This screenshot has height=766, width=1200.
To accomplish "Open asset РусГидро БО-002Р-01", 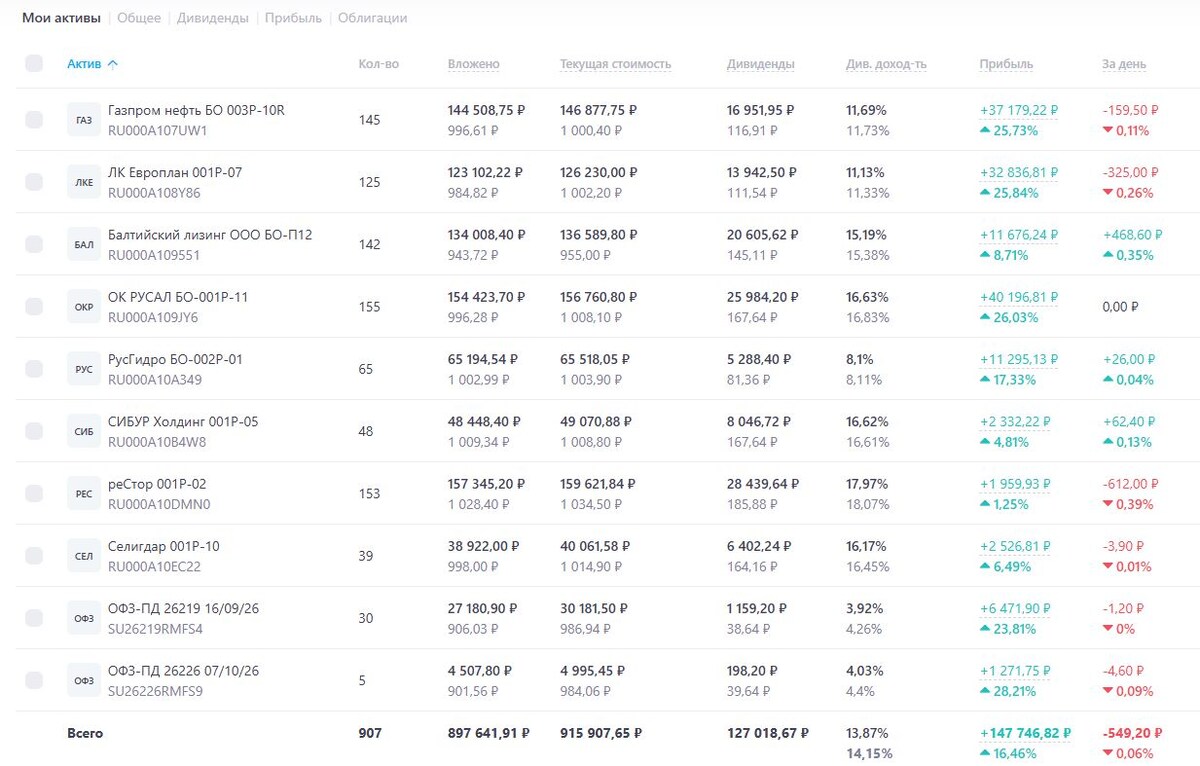I will (x=175, y=359).
